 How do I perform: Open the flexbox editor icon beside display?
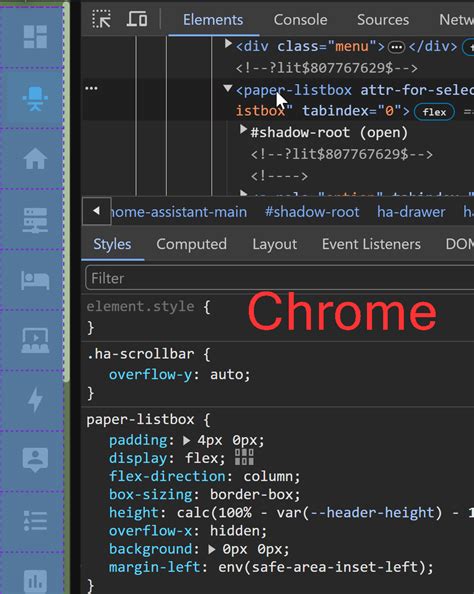[244, 457]
